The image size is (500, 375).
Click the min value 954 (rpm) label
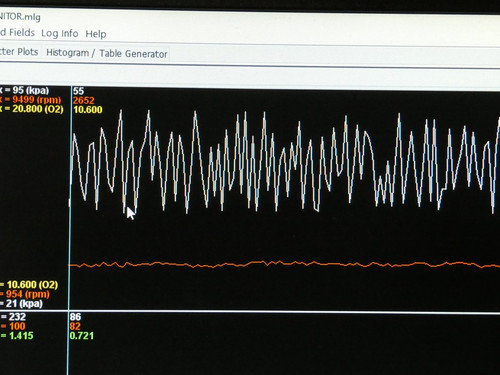point(25,294)
